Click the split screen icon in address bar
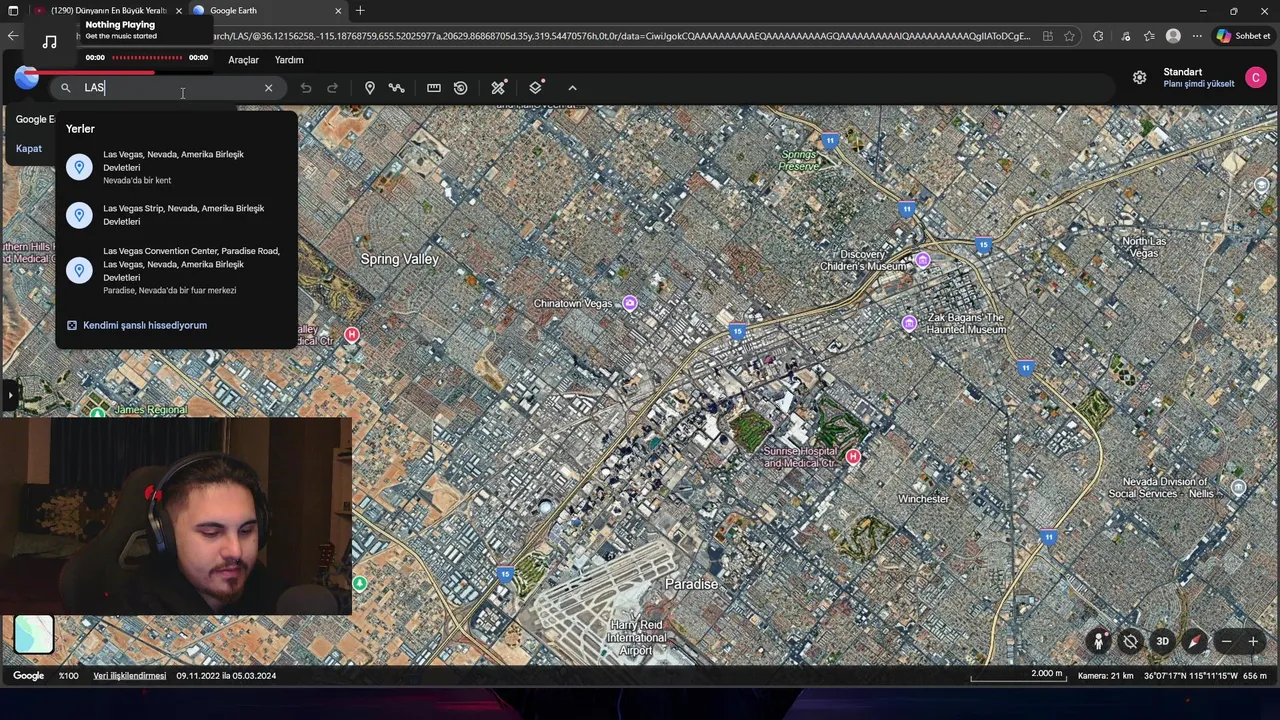 [1047, 36]
